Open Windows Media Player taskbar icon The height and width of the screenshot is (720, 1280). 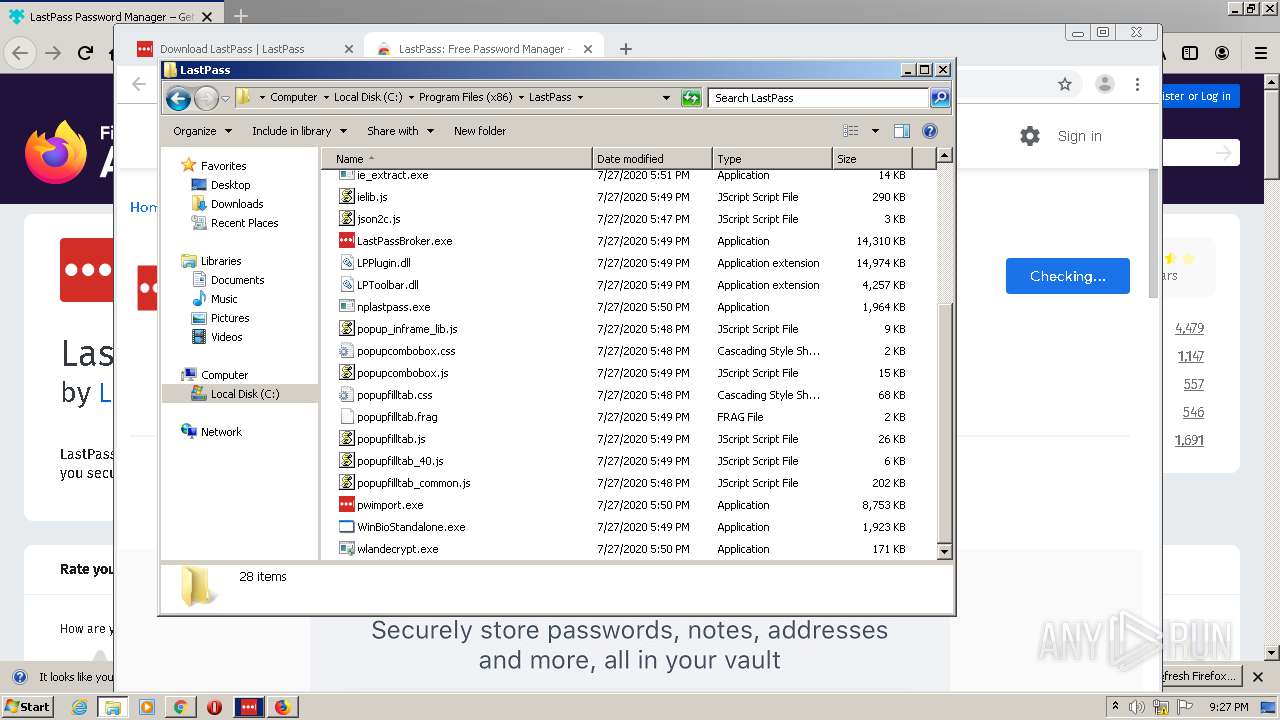tap(147, 707)
